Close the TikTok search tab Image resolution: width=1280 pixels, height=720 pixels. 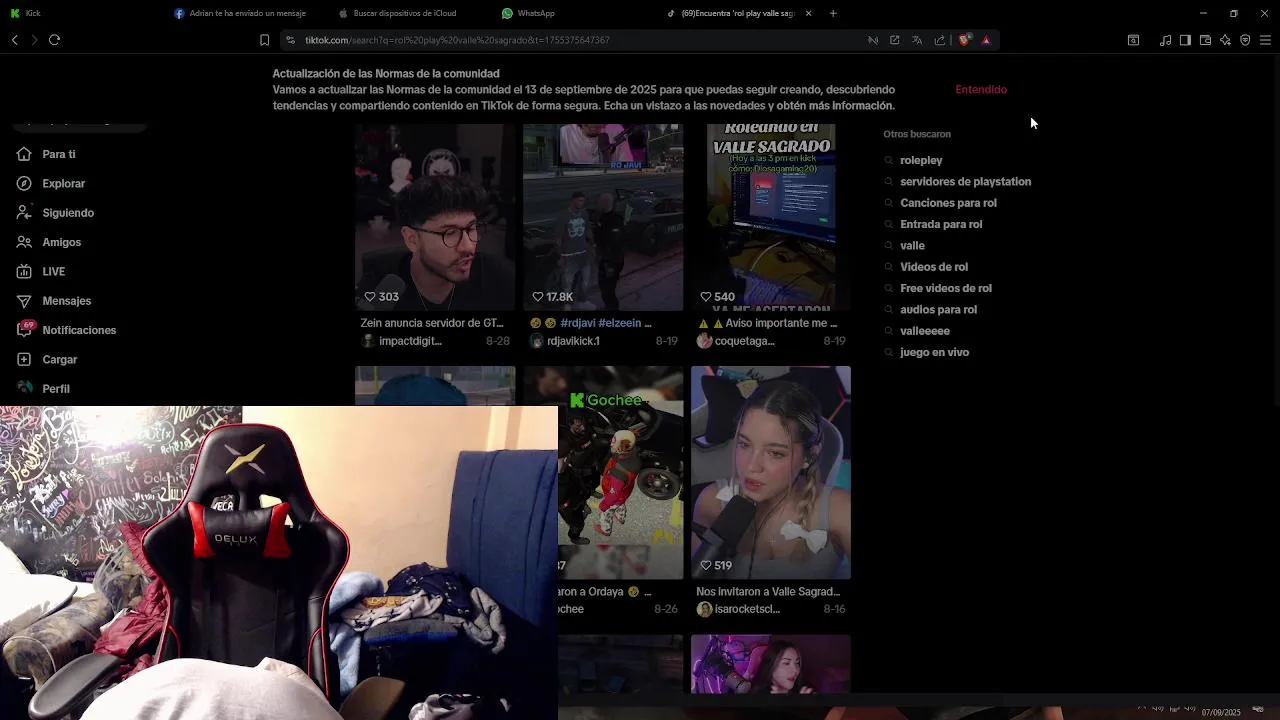pos(808,13)
